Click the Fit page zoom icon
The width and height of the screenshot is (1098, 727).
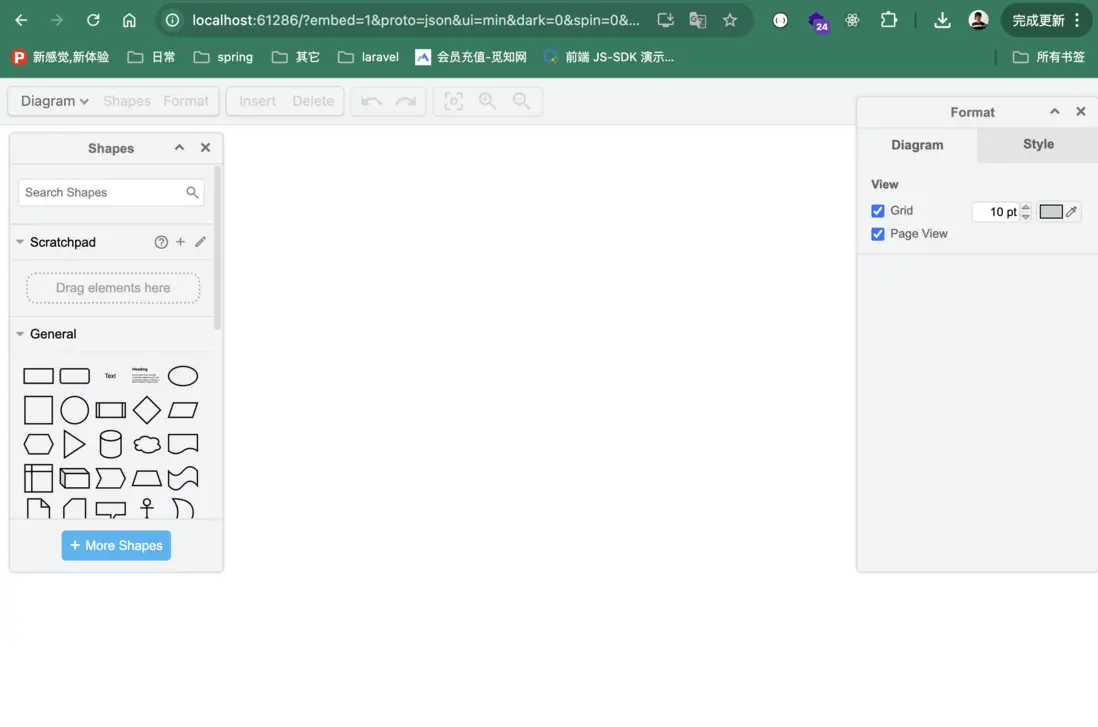pos(454,102)
